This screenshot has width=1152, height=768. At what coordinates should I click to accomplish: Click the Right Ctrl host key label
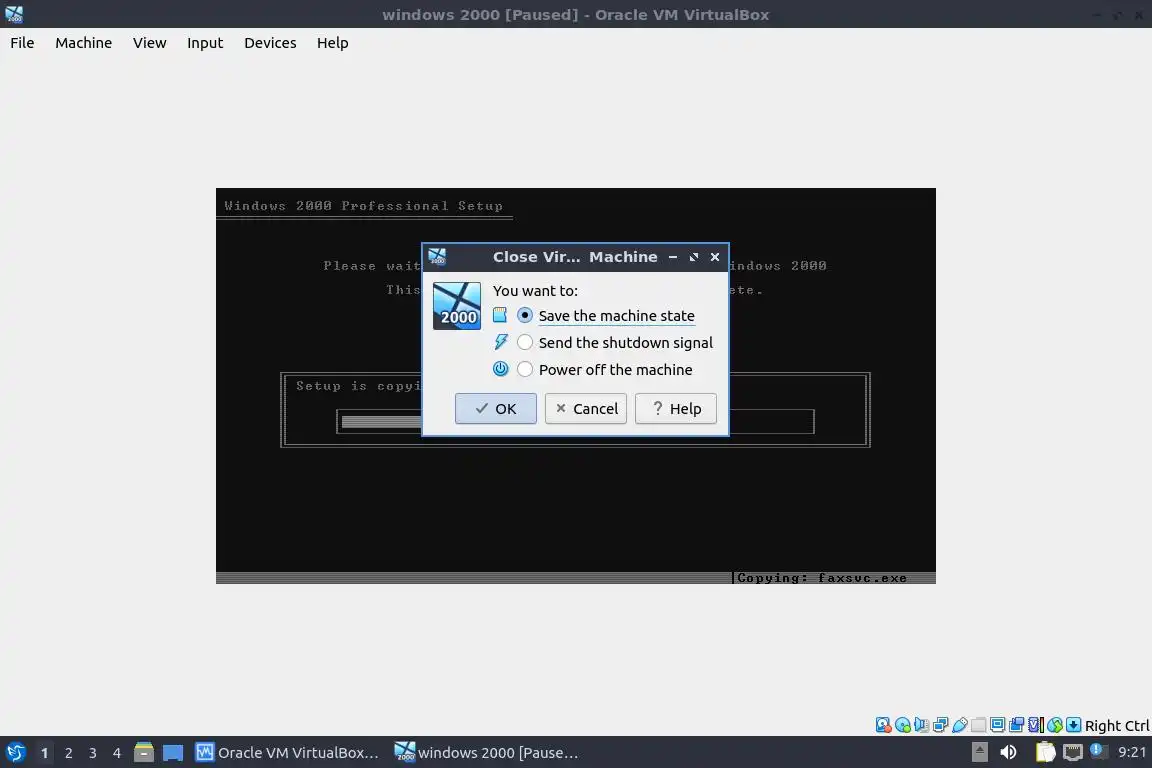(1117, 725)
